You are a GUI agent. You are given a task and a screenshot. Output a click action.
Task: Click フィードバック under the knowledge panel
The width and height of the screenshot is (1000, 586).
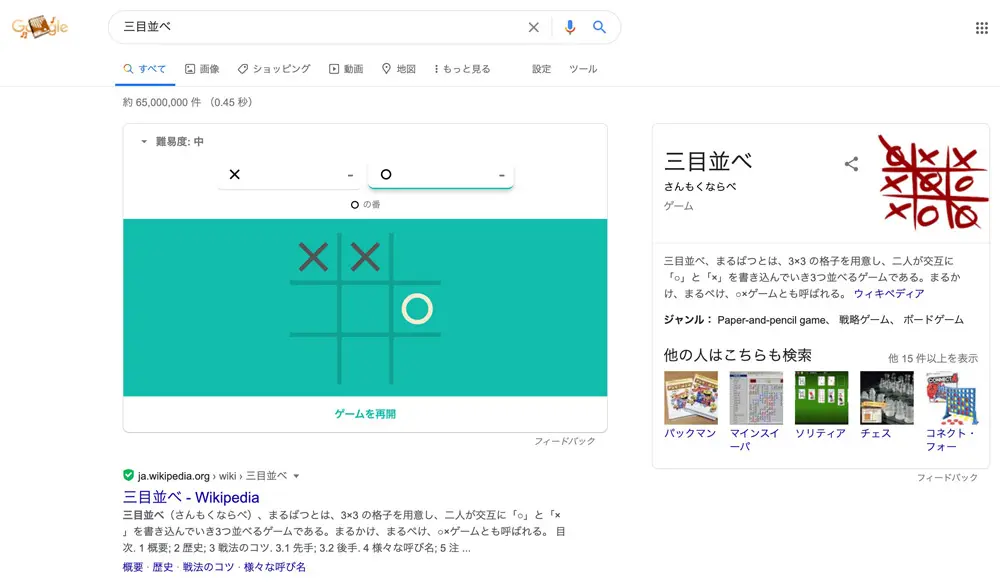point(947,477)
